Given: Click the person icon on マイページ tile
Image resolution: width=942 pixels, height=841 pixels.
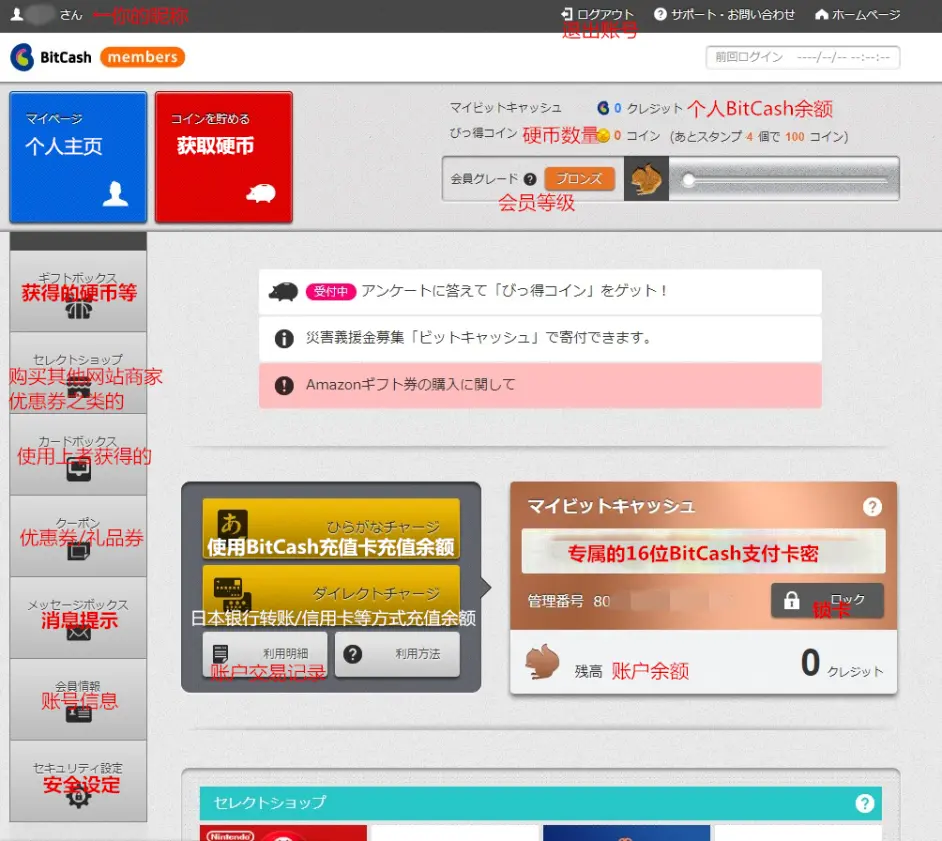Looking at the screenshot, I should [115, 195].
